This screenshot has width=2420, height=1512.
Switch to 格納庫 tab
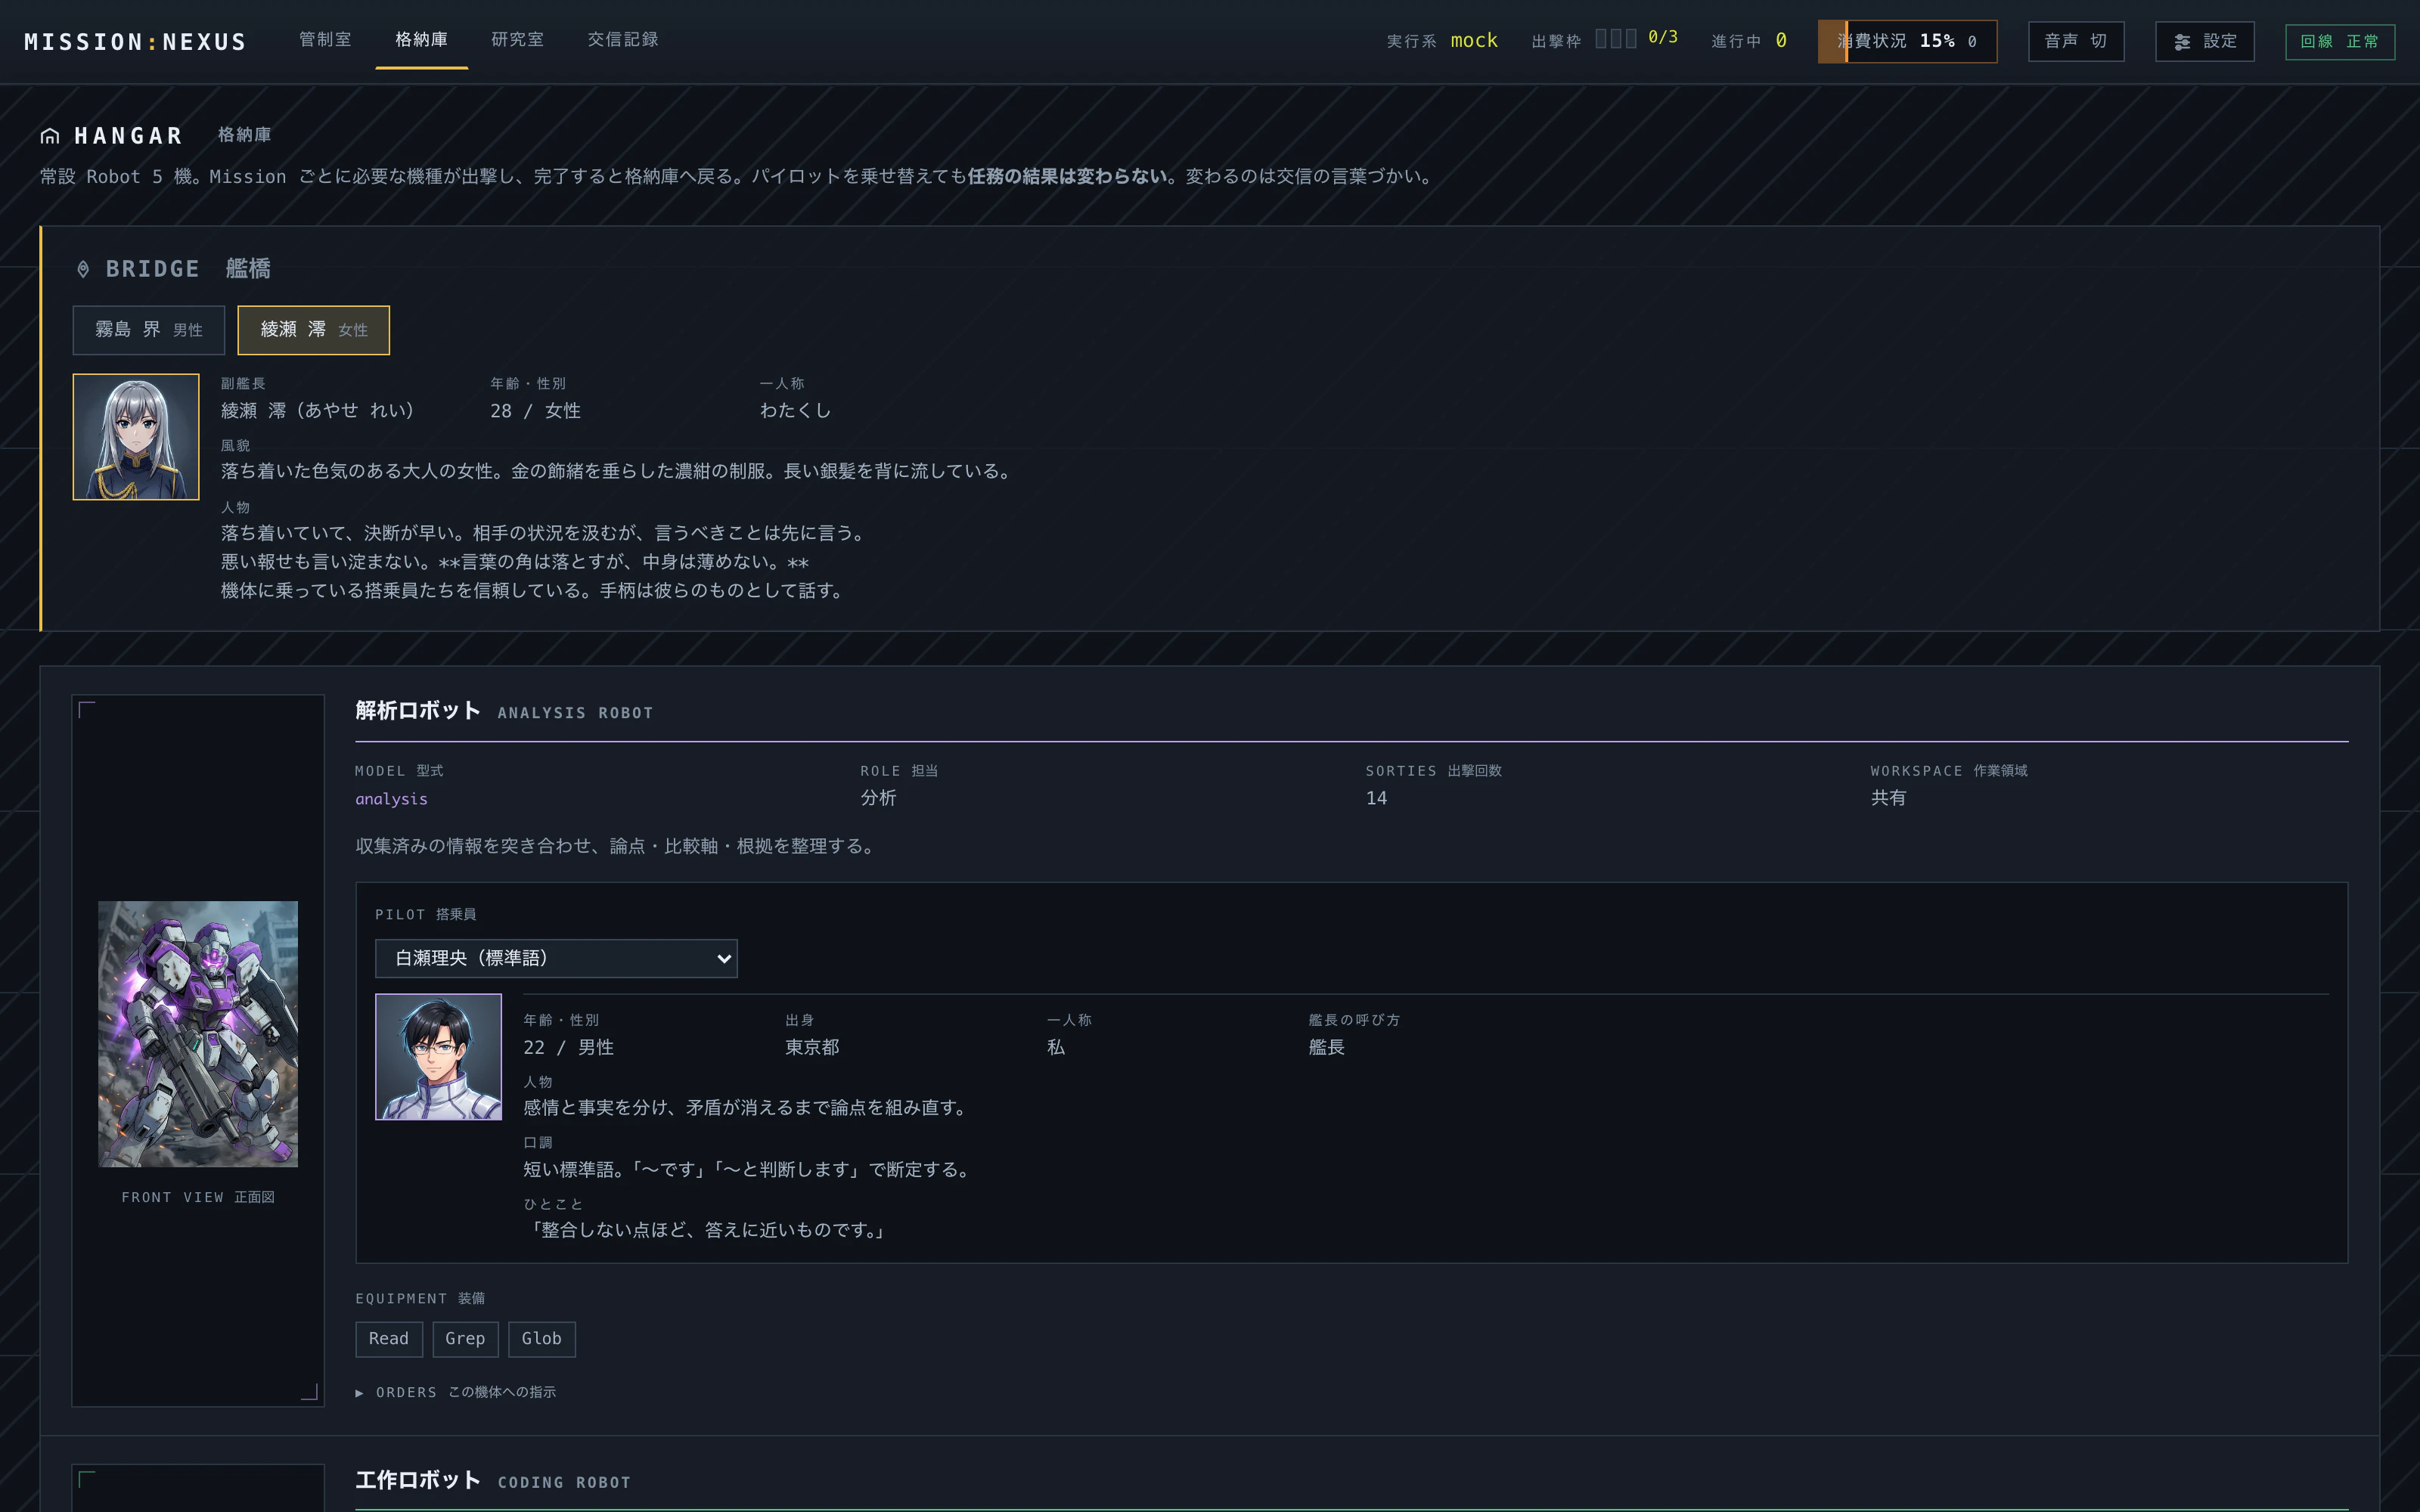pyautogui.click(x=421, y=39)
